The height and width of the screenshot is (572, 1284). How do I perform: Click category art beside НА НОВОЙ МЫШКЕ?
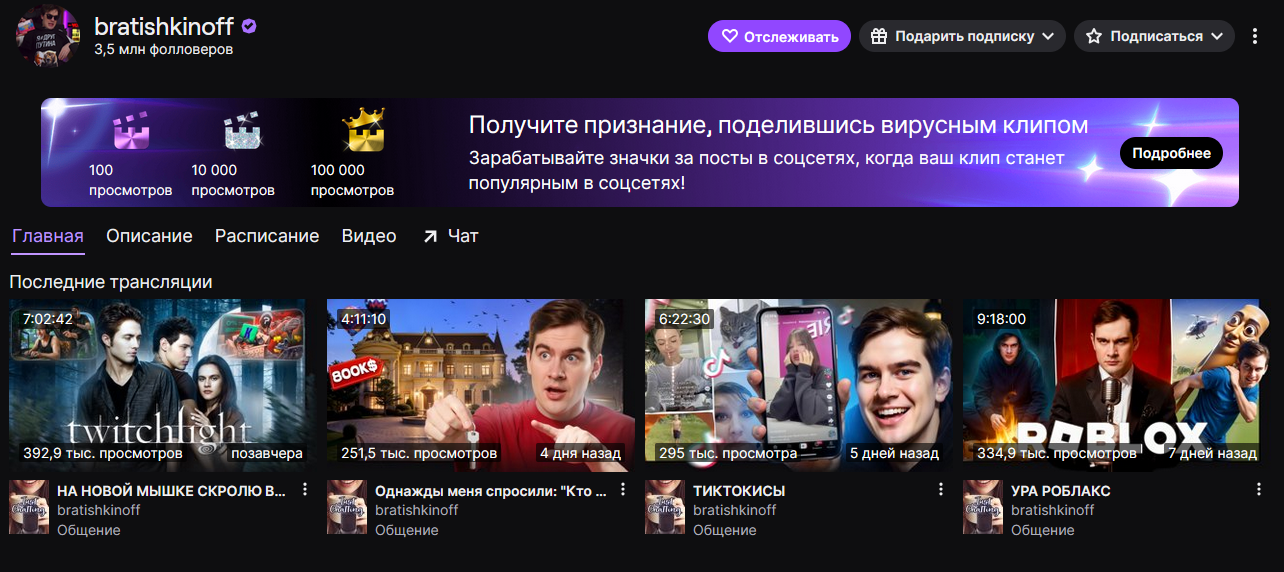(x=29, y=507)
